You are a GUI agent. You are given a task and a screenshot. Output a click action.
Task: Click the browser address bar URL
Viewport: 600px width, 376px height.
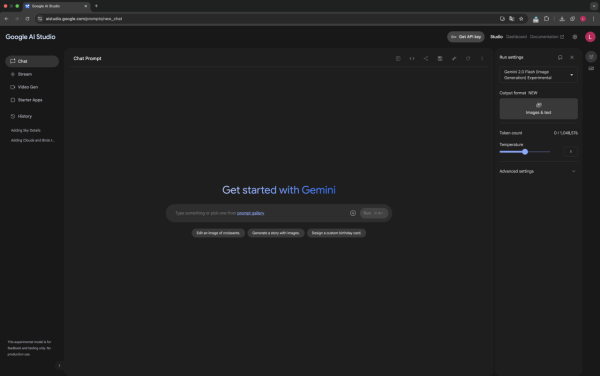84,19
